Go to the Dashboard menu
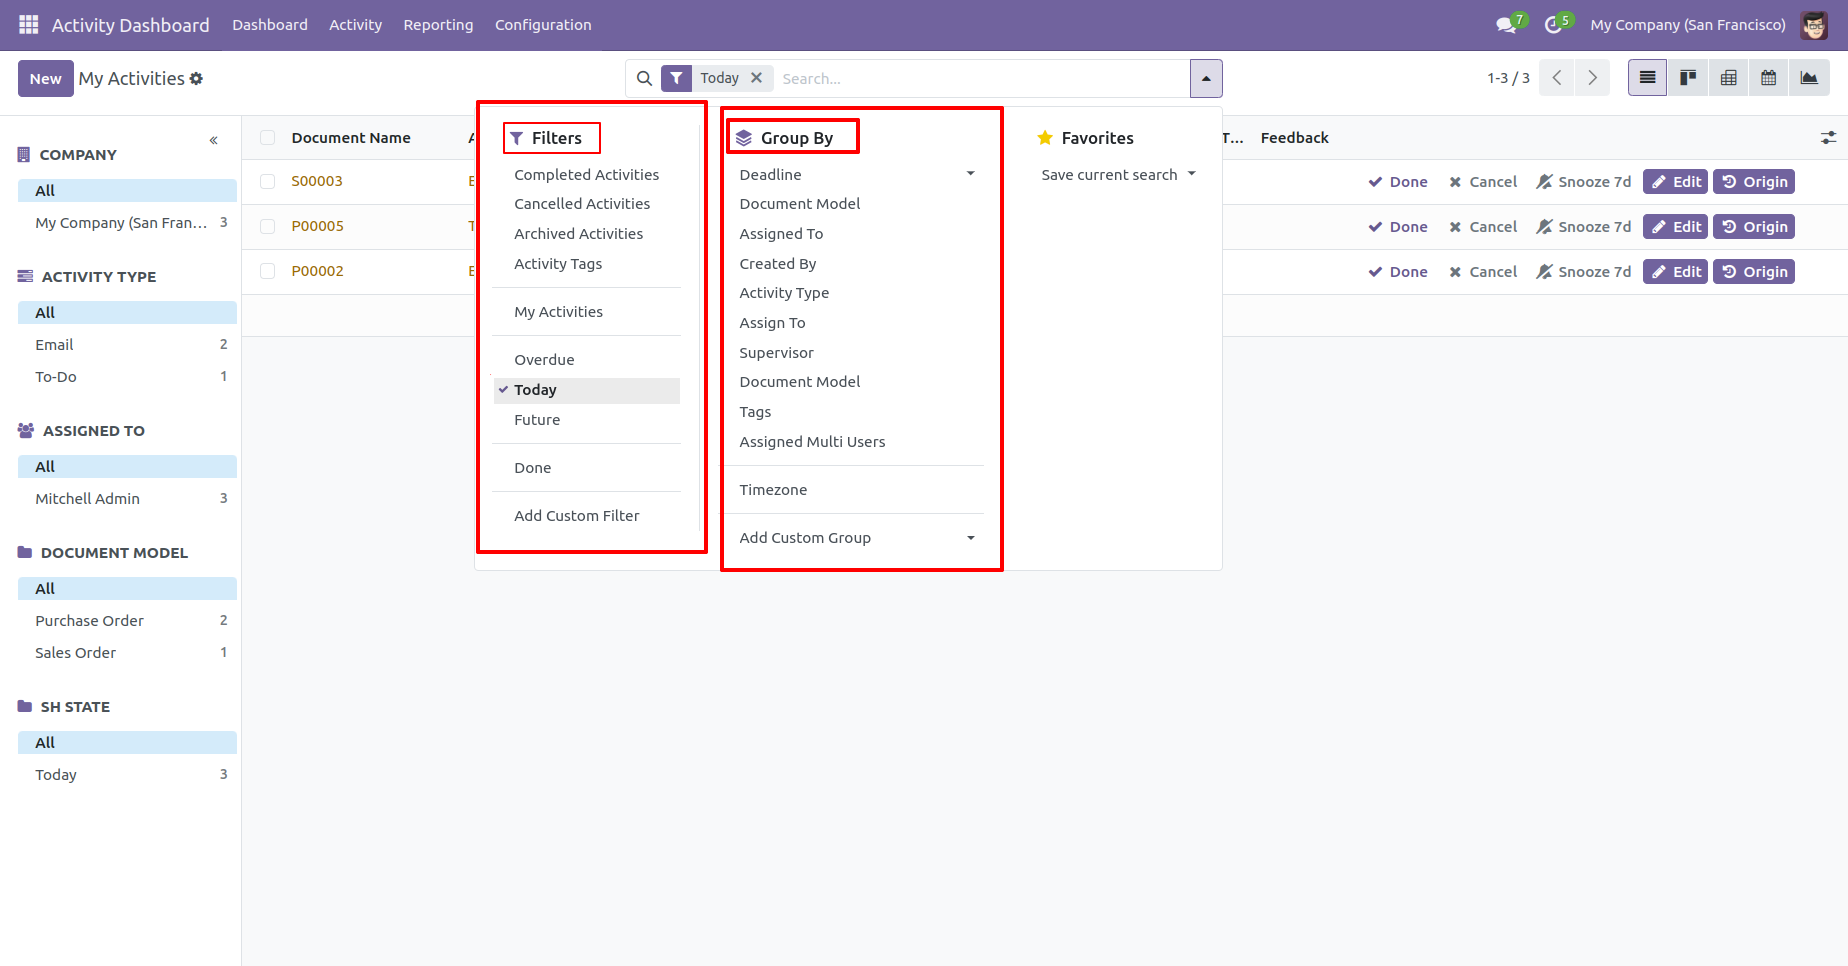The image size is (1848, 966). click(270, 25)
